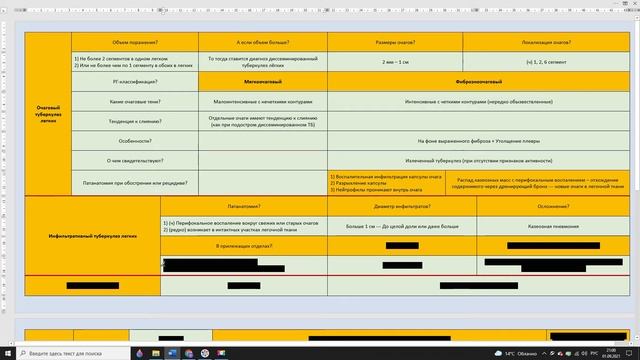This screenshot has height=360, width=640.
Task: Open the Chrome browser icon on taskbar
Action: (189, 353)
